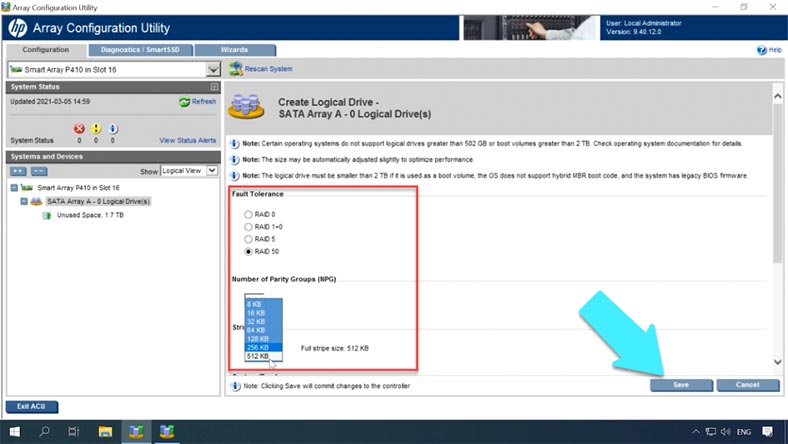The height and width of the screenshot is (444, 788).
Task: Open the controller selection dropdown
Action: 213,69
